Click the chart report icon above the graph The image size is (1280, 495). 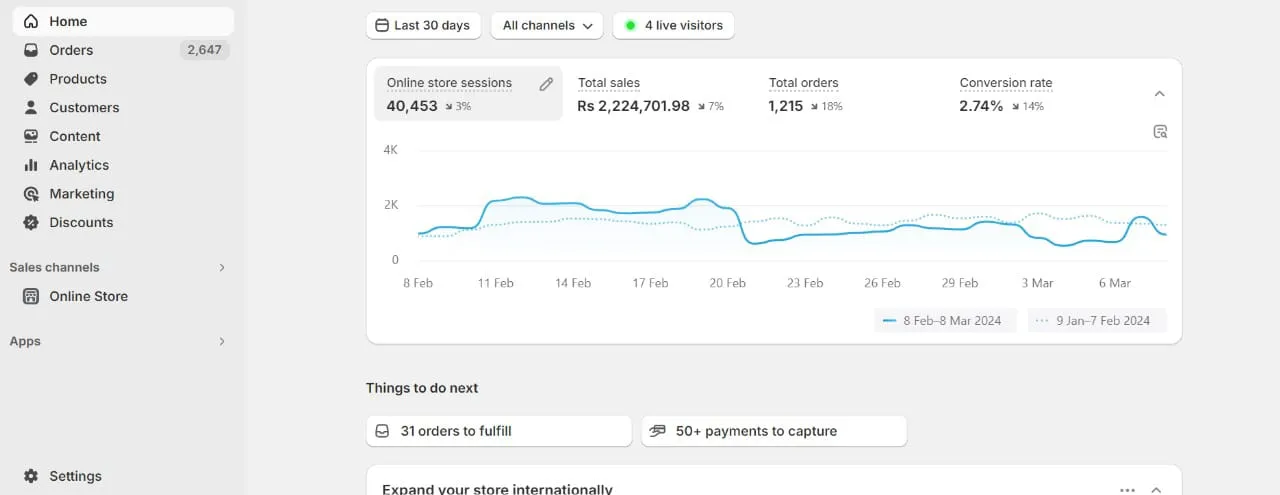click(x=1160, y=132)
